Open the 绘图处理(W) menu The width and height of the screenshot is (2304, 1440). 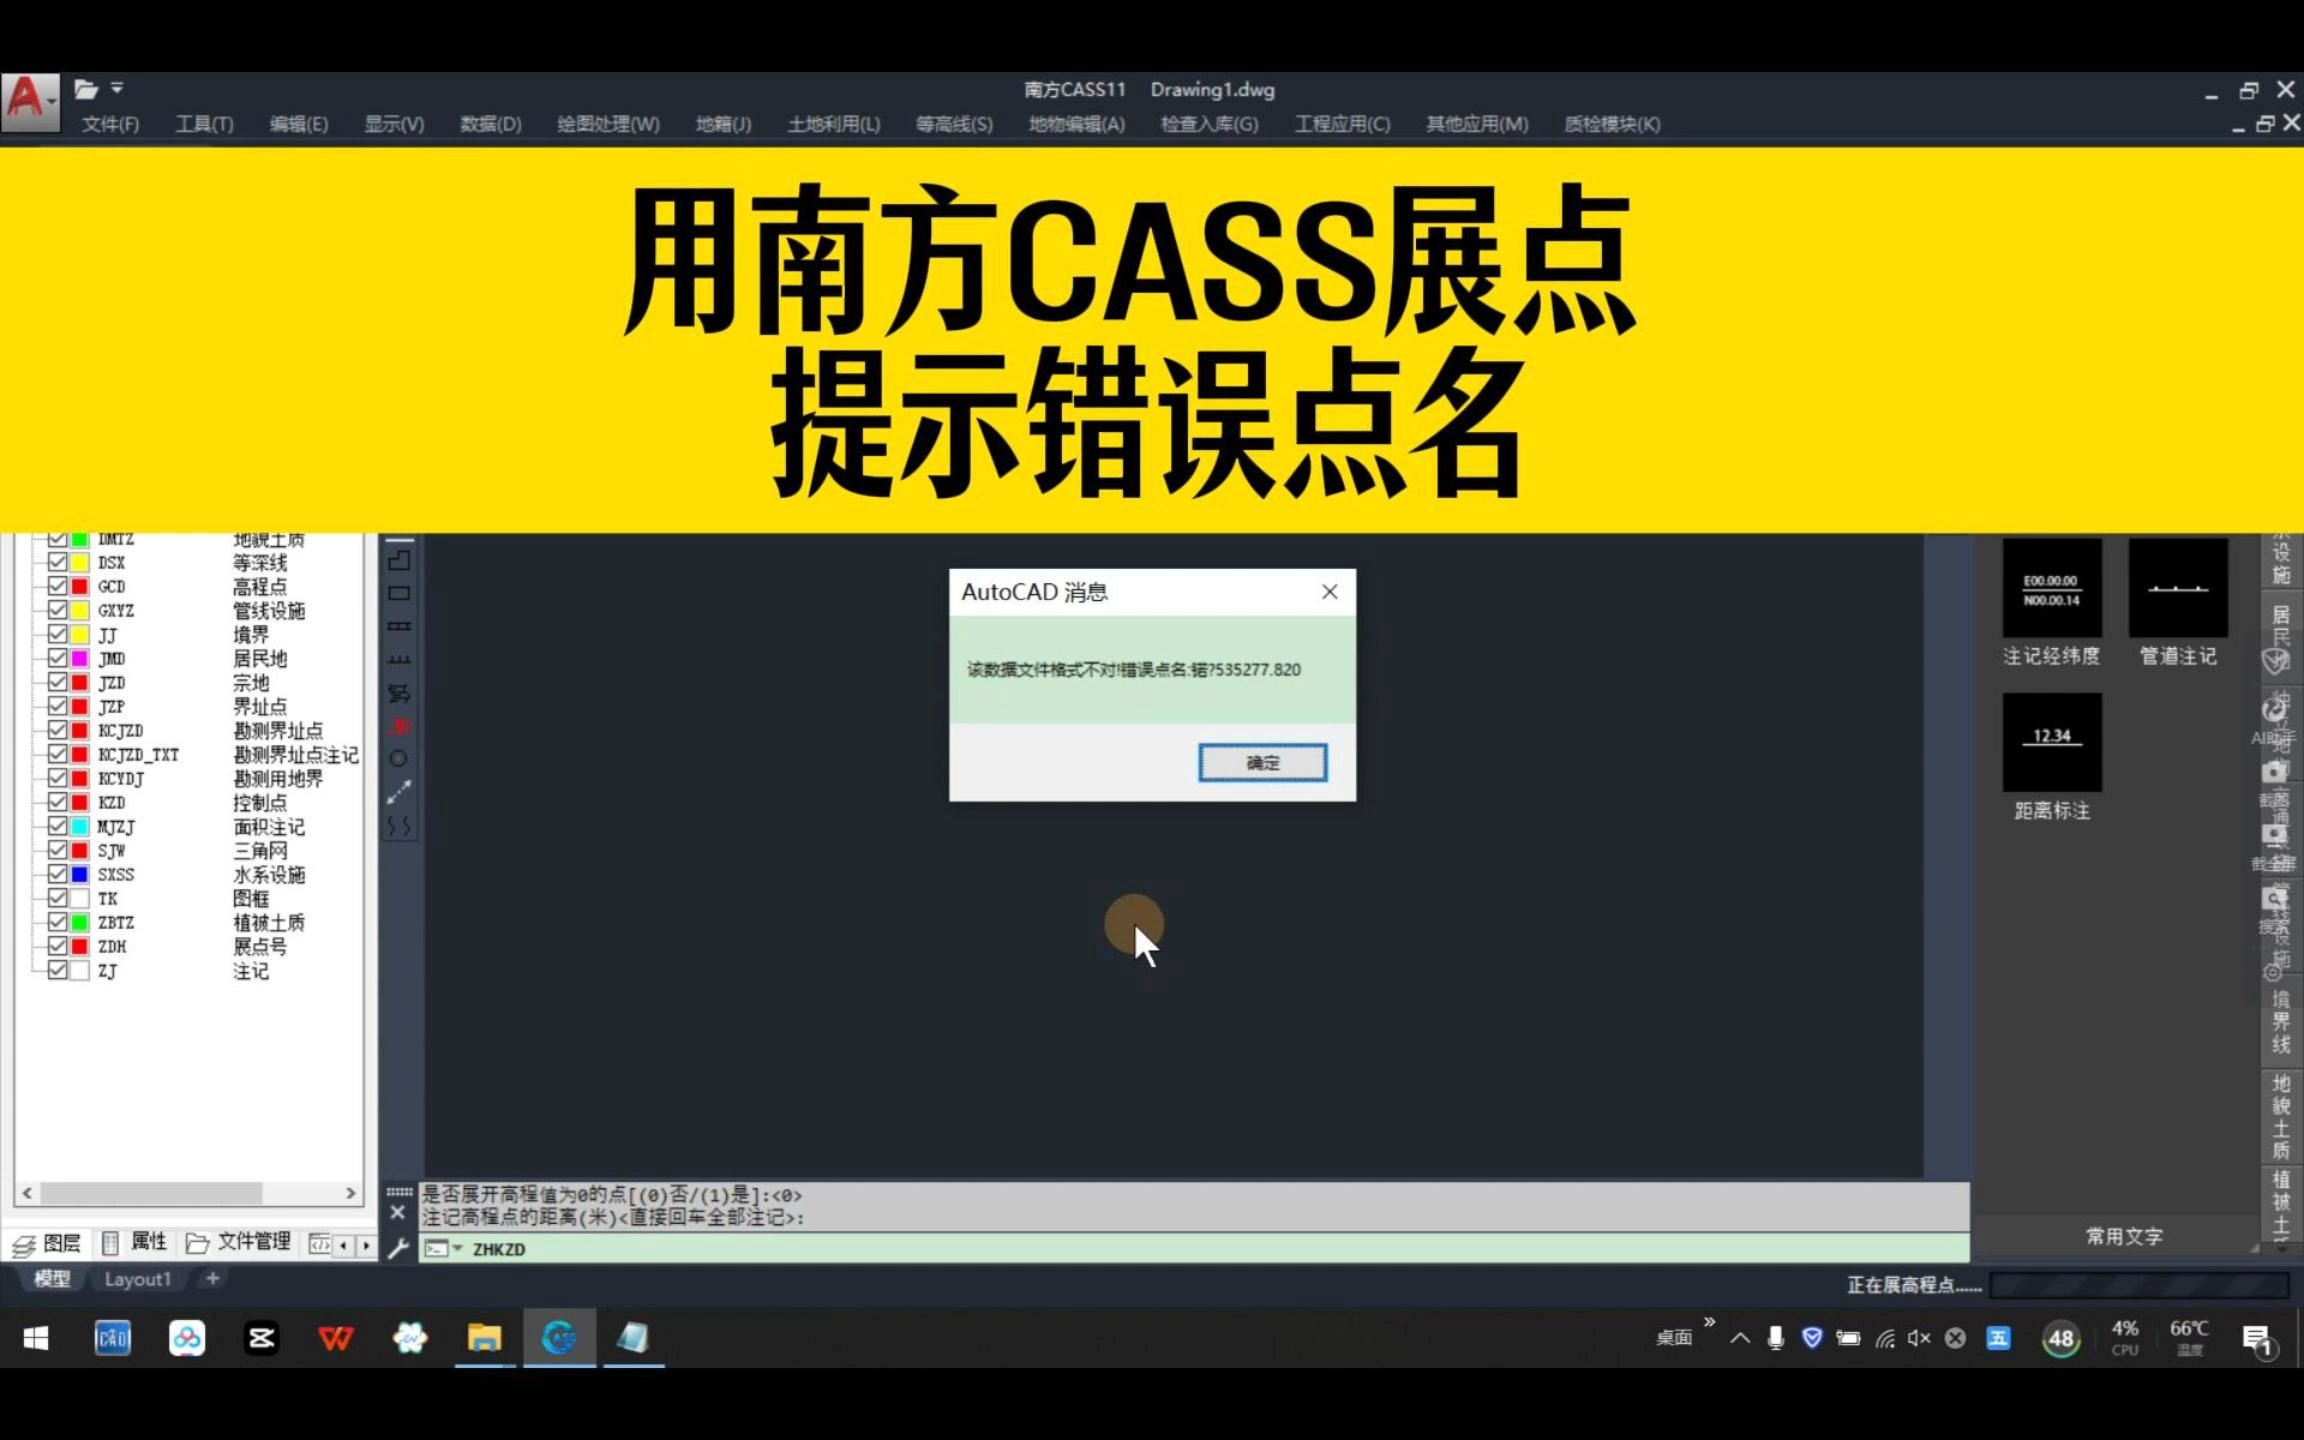(608, 124)
